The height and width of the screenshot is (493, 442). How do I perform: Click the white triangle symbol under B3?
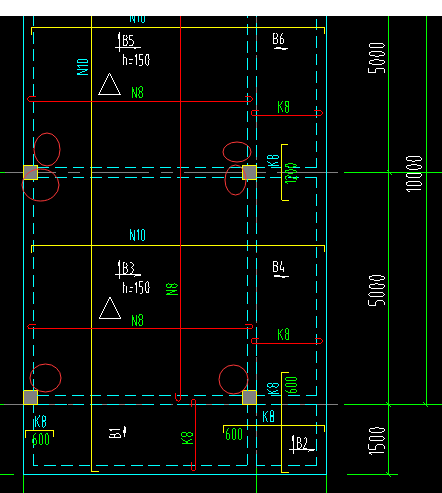coord(110,308)
